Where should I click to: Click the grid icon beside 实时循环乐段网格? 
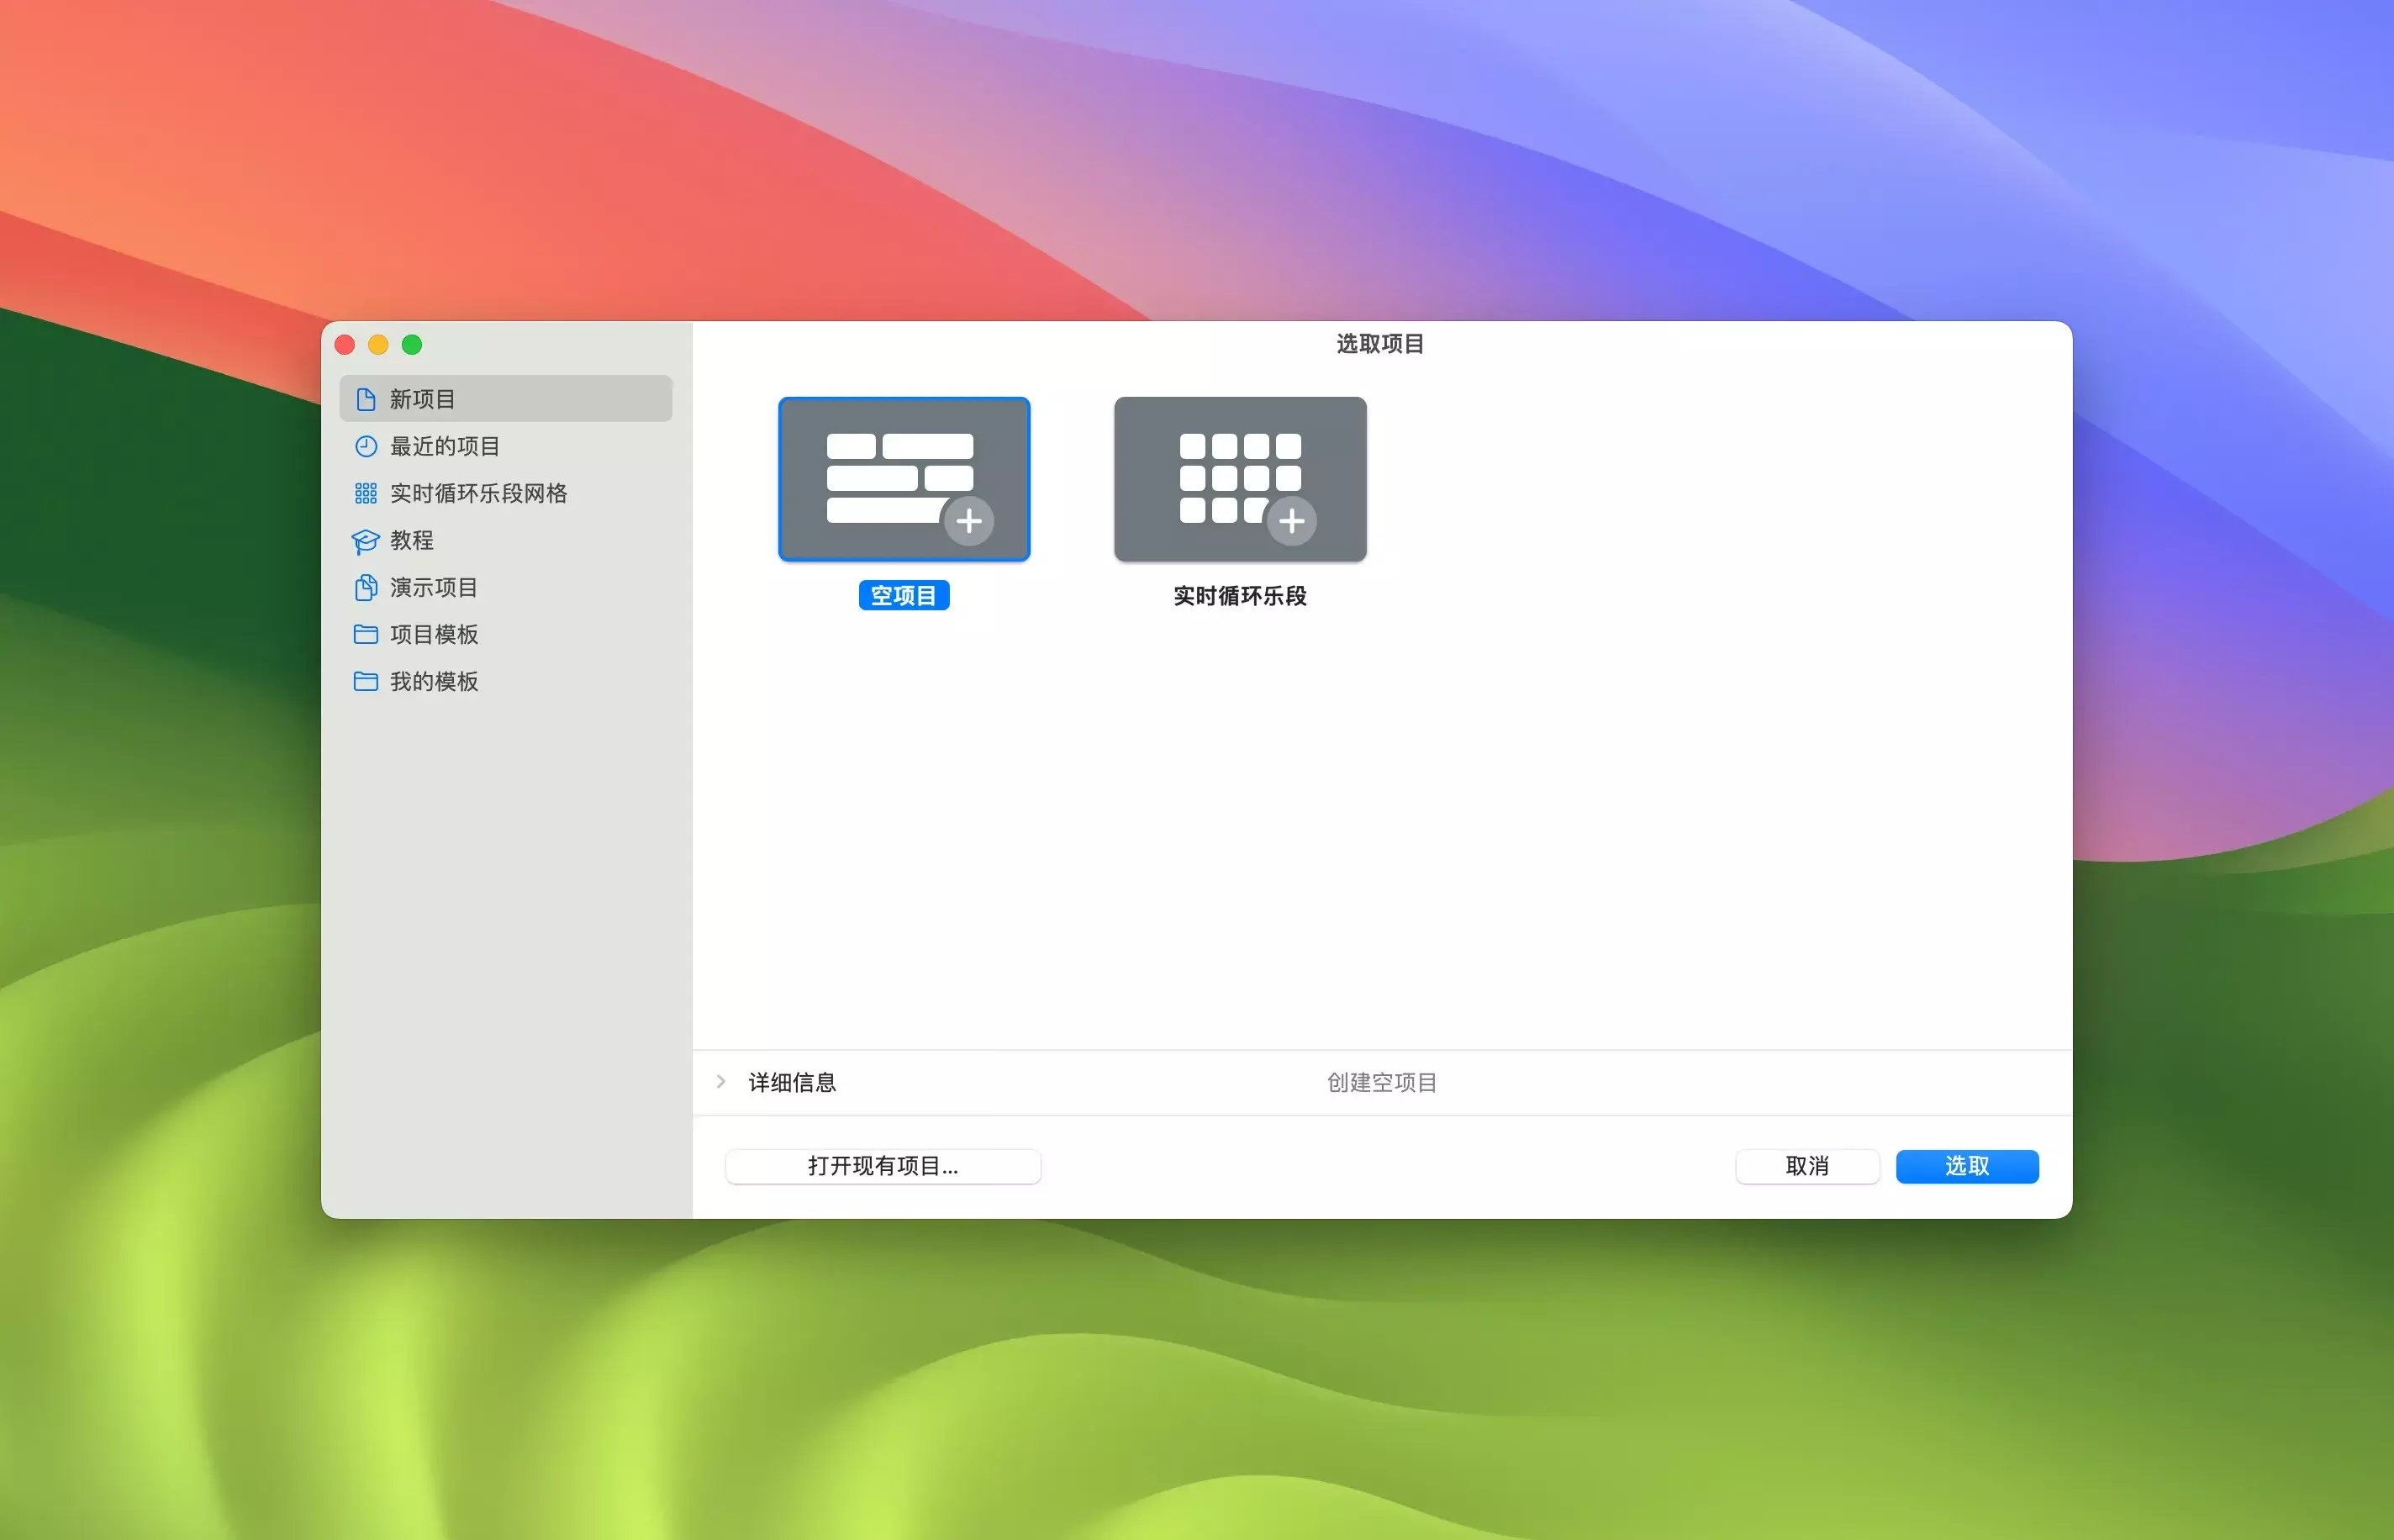tap(366, 493)
